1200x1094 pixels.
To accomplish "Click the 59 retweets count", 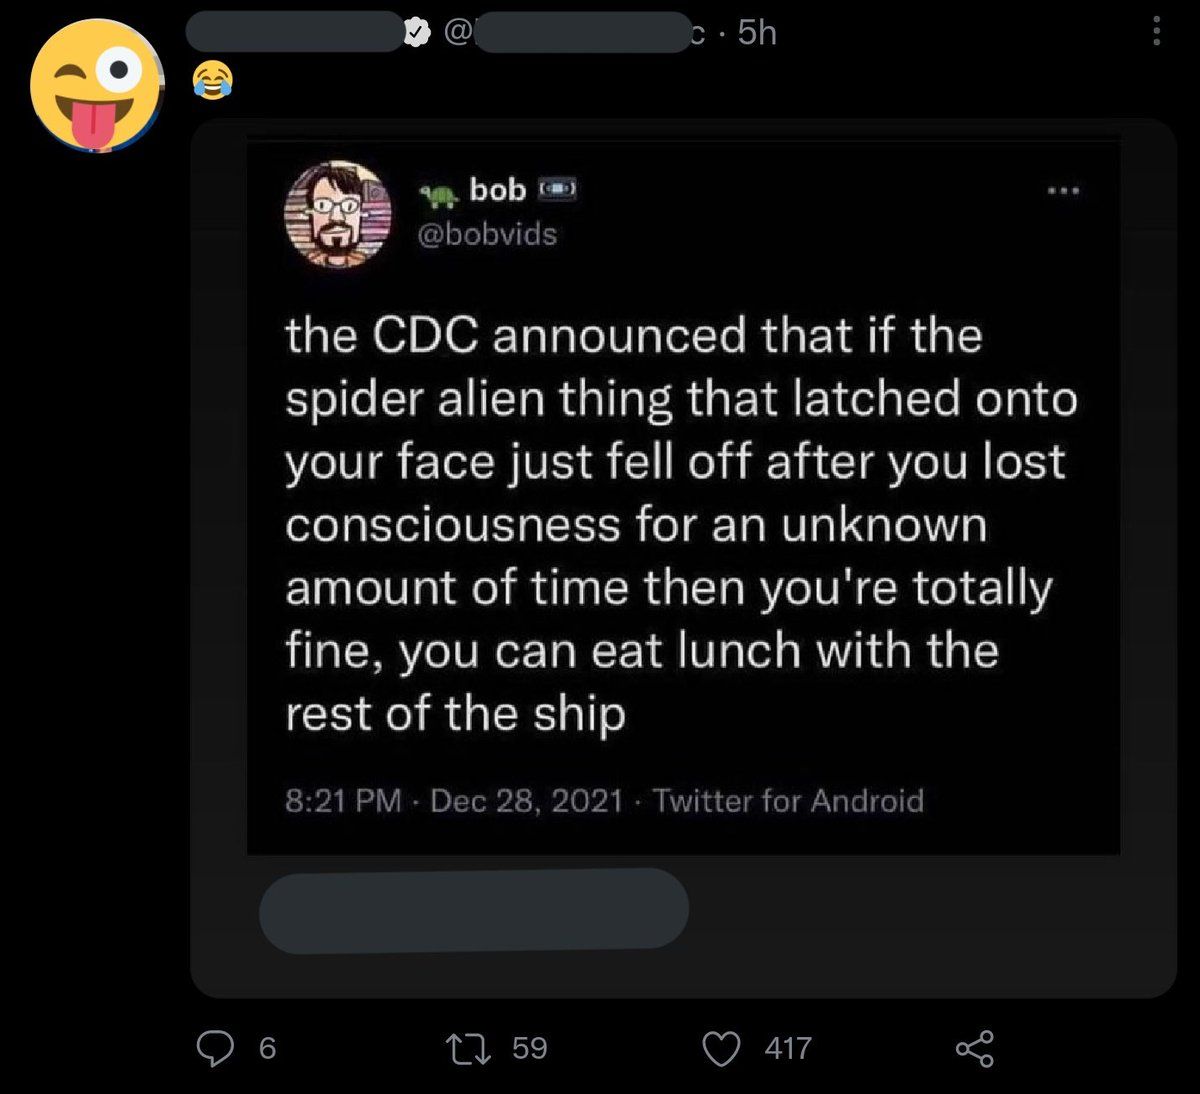I will coord(529,1048).
